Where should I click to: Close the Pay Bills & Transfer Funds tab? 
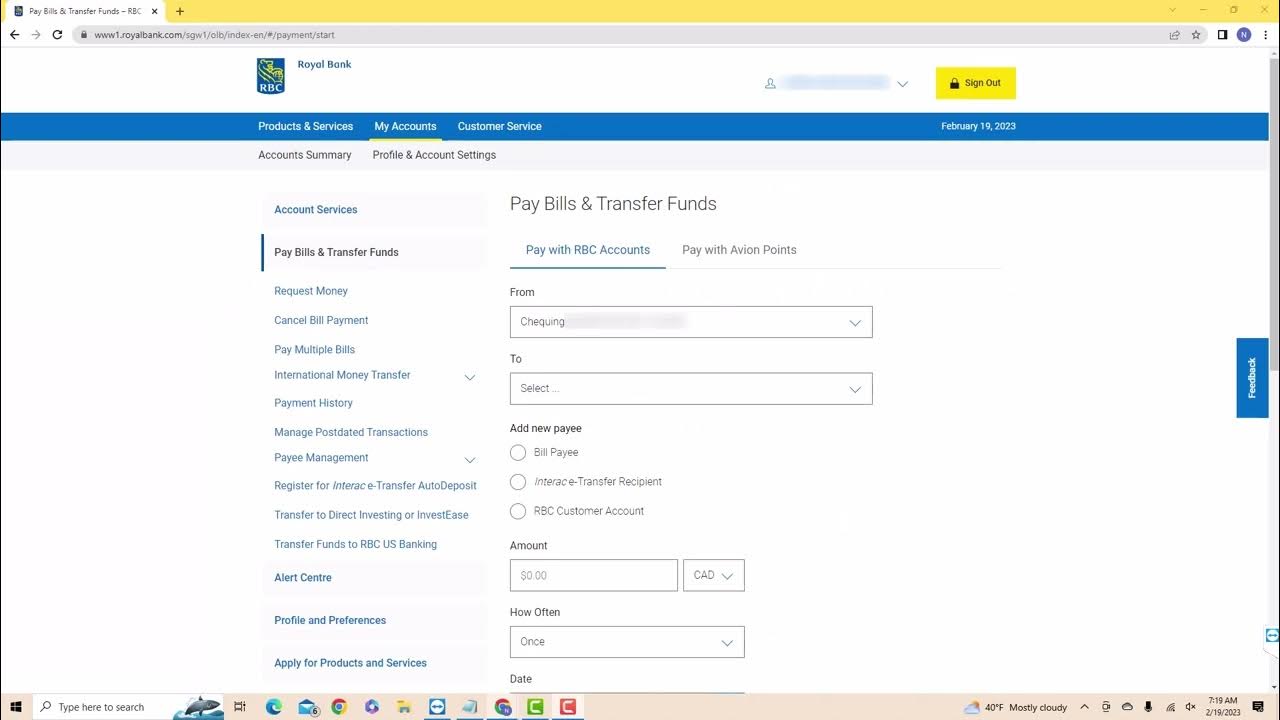click(155, 11)
